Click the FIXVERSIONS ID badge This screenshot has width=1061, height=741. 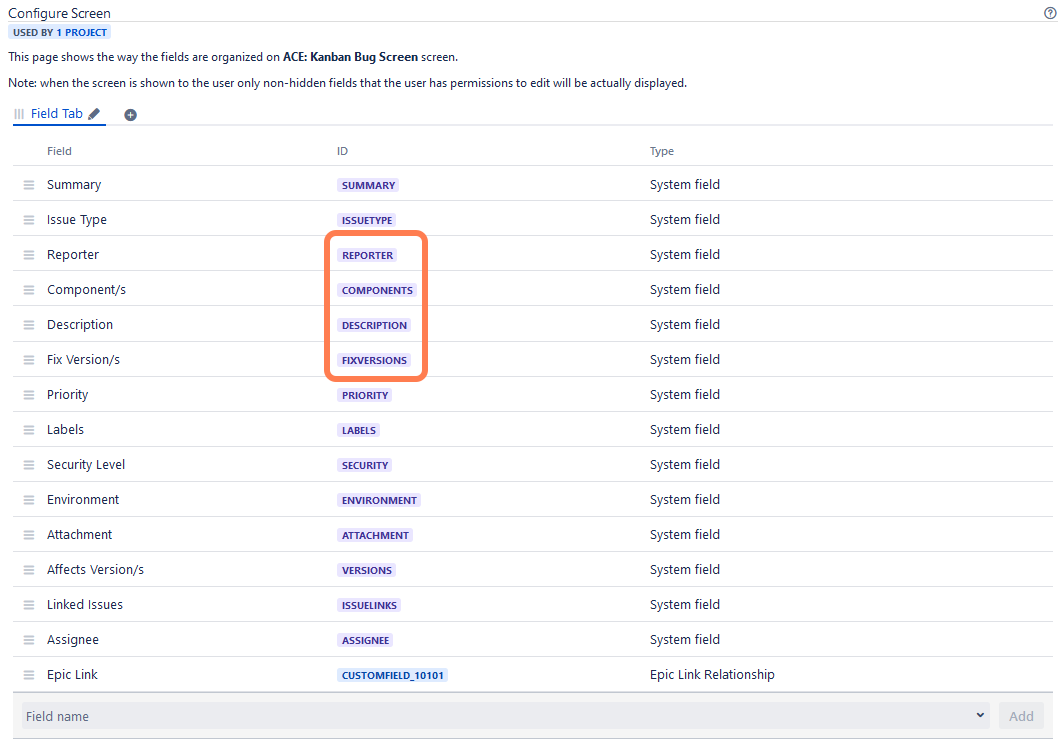(x=374, y=360)
